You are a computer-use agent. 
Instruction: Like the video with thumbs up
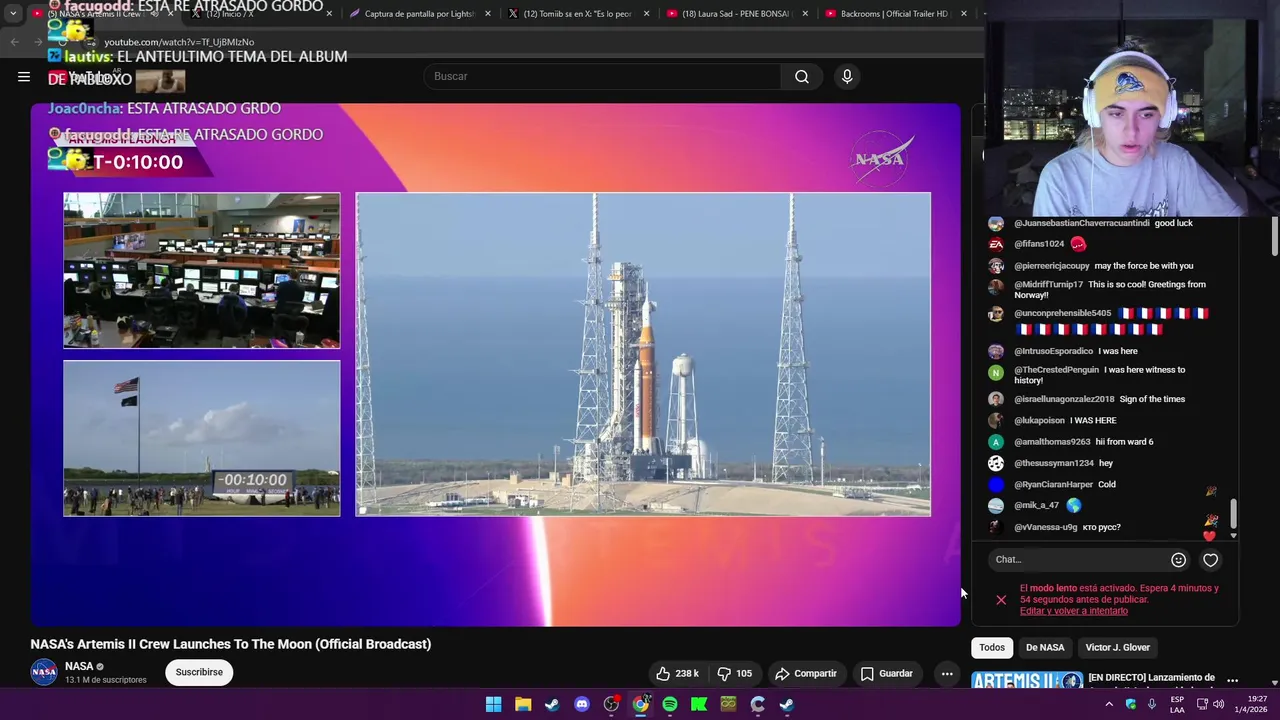pos(677,673)
